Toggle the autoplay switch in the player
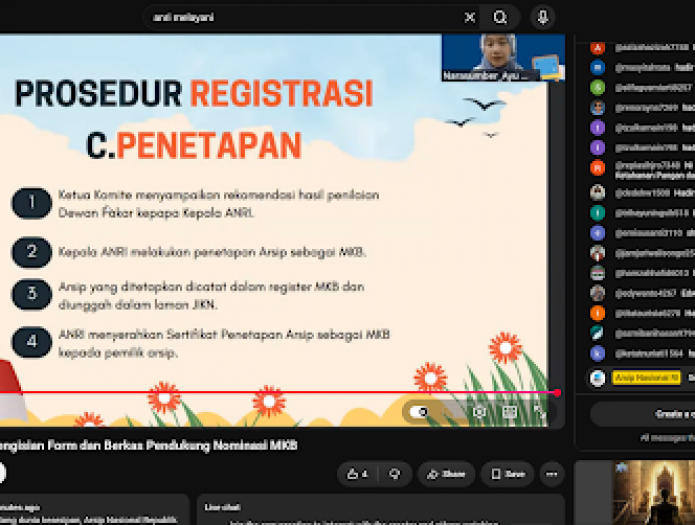 pyautogui.click(x=419, y=412)
